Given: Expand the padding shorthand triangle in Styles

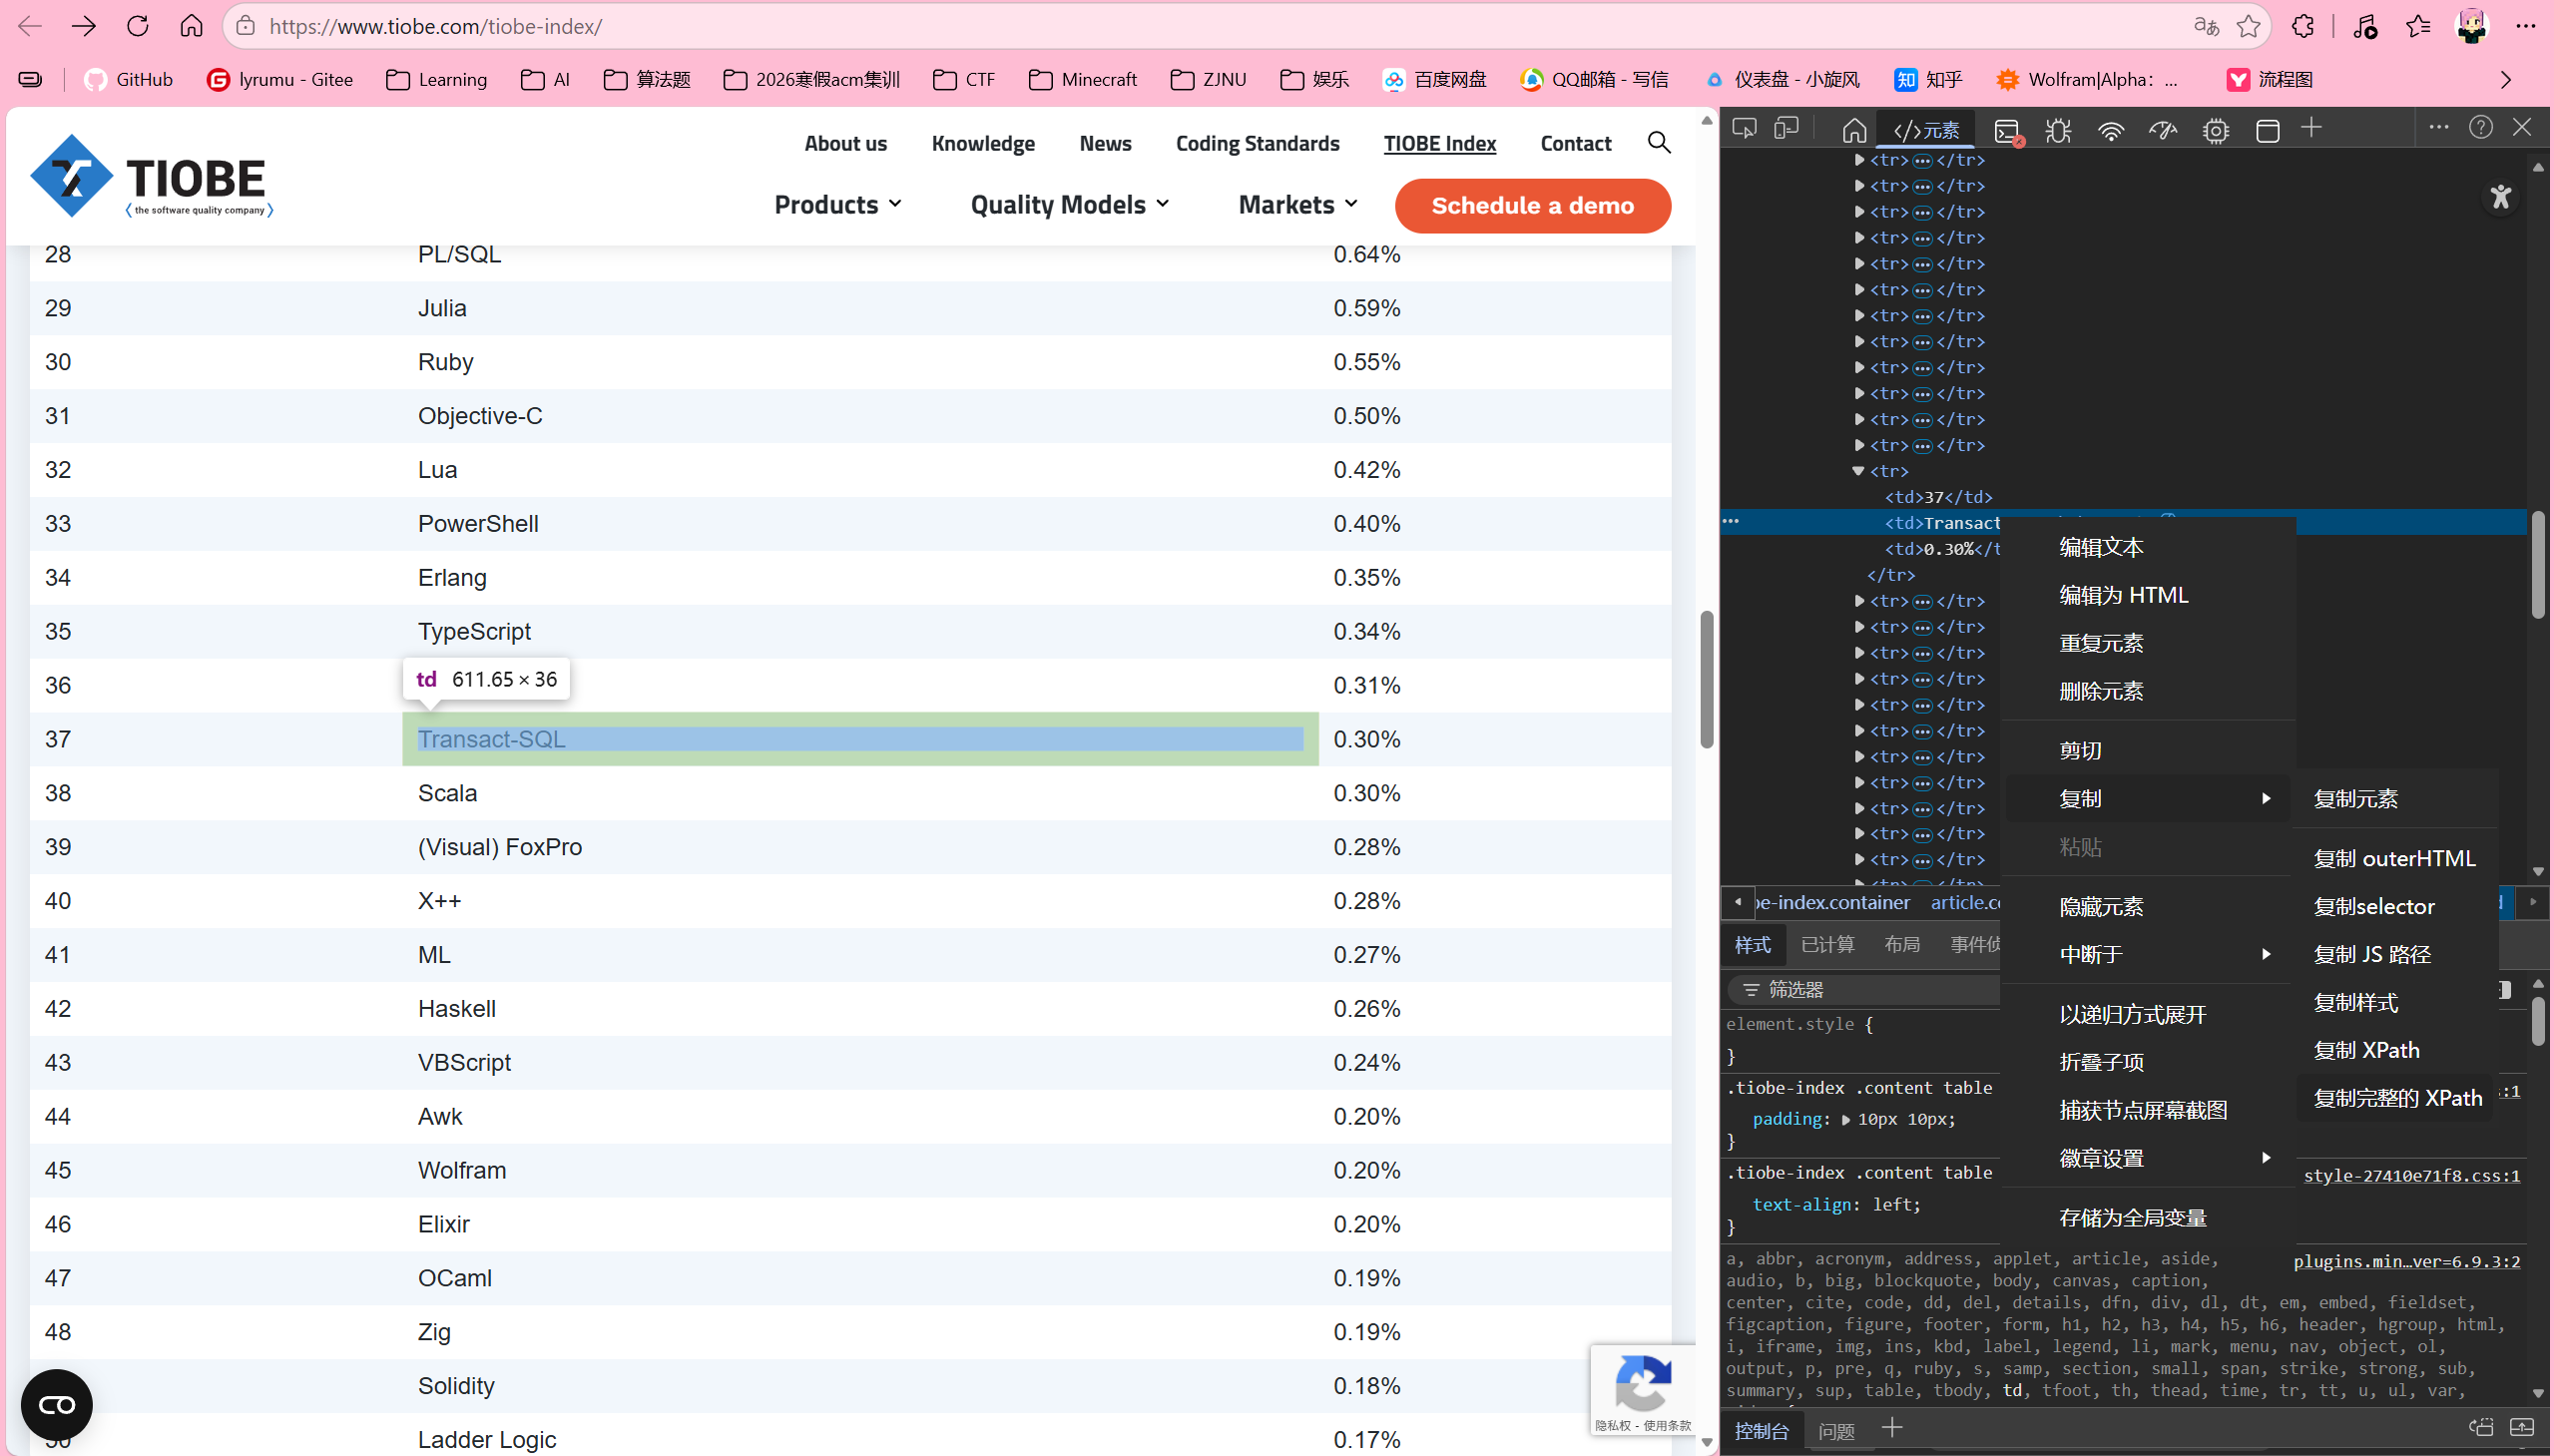Looking at the screenshot, I should tap(1846, 1120).
